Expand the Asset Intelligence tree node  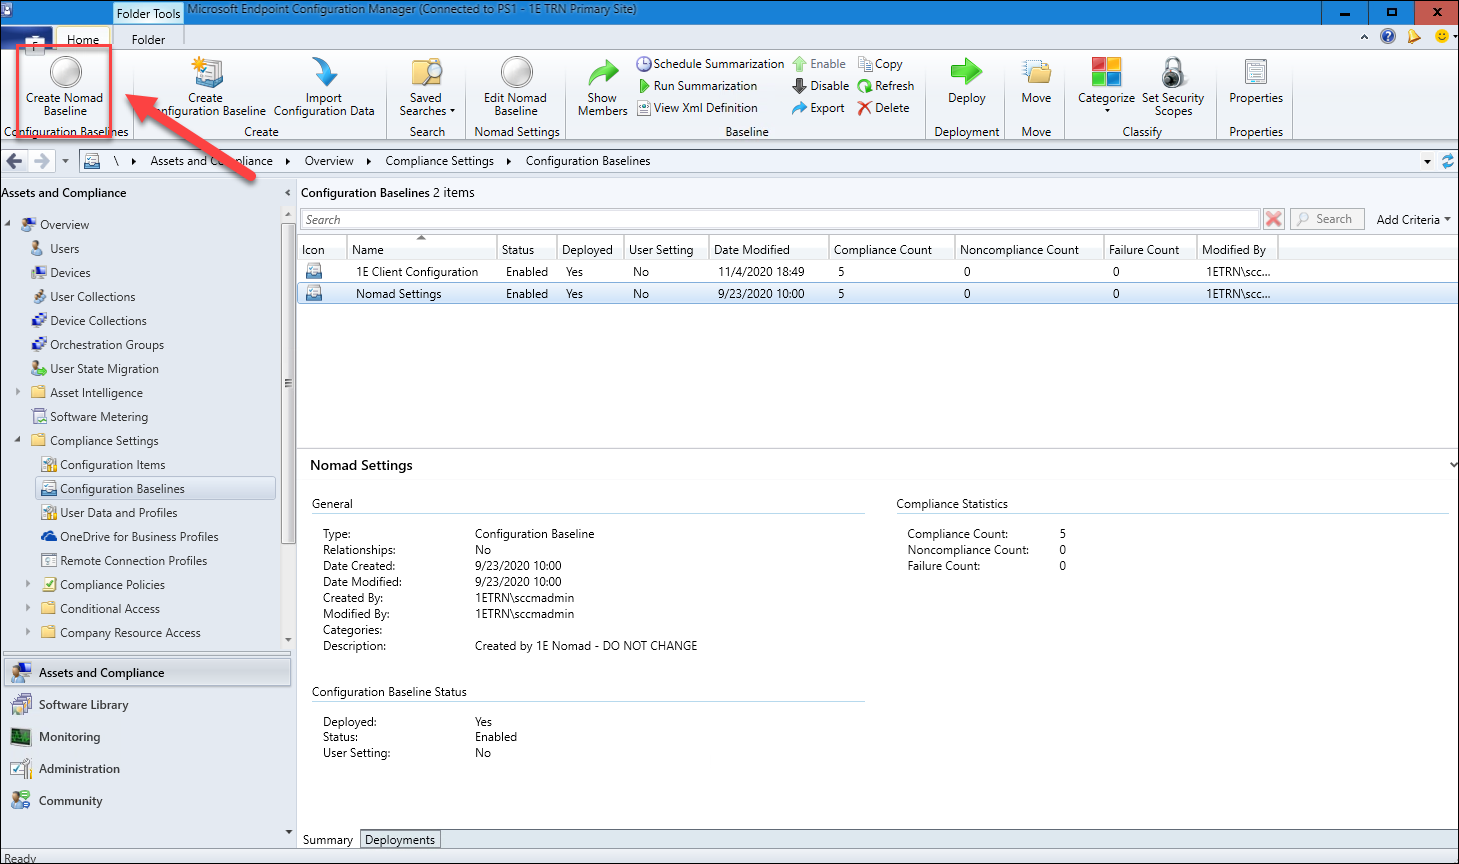pyautogui.click(x=18, y=393)
